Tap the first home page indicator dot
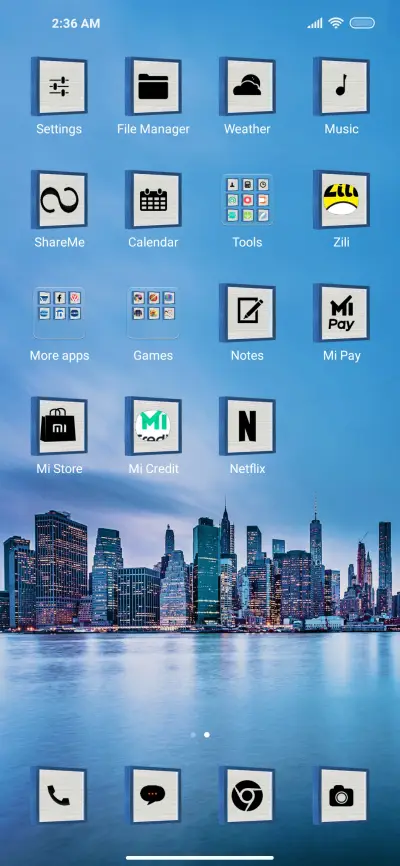The width and height of the screenshot is (400, 866). coord(193,735)
